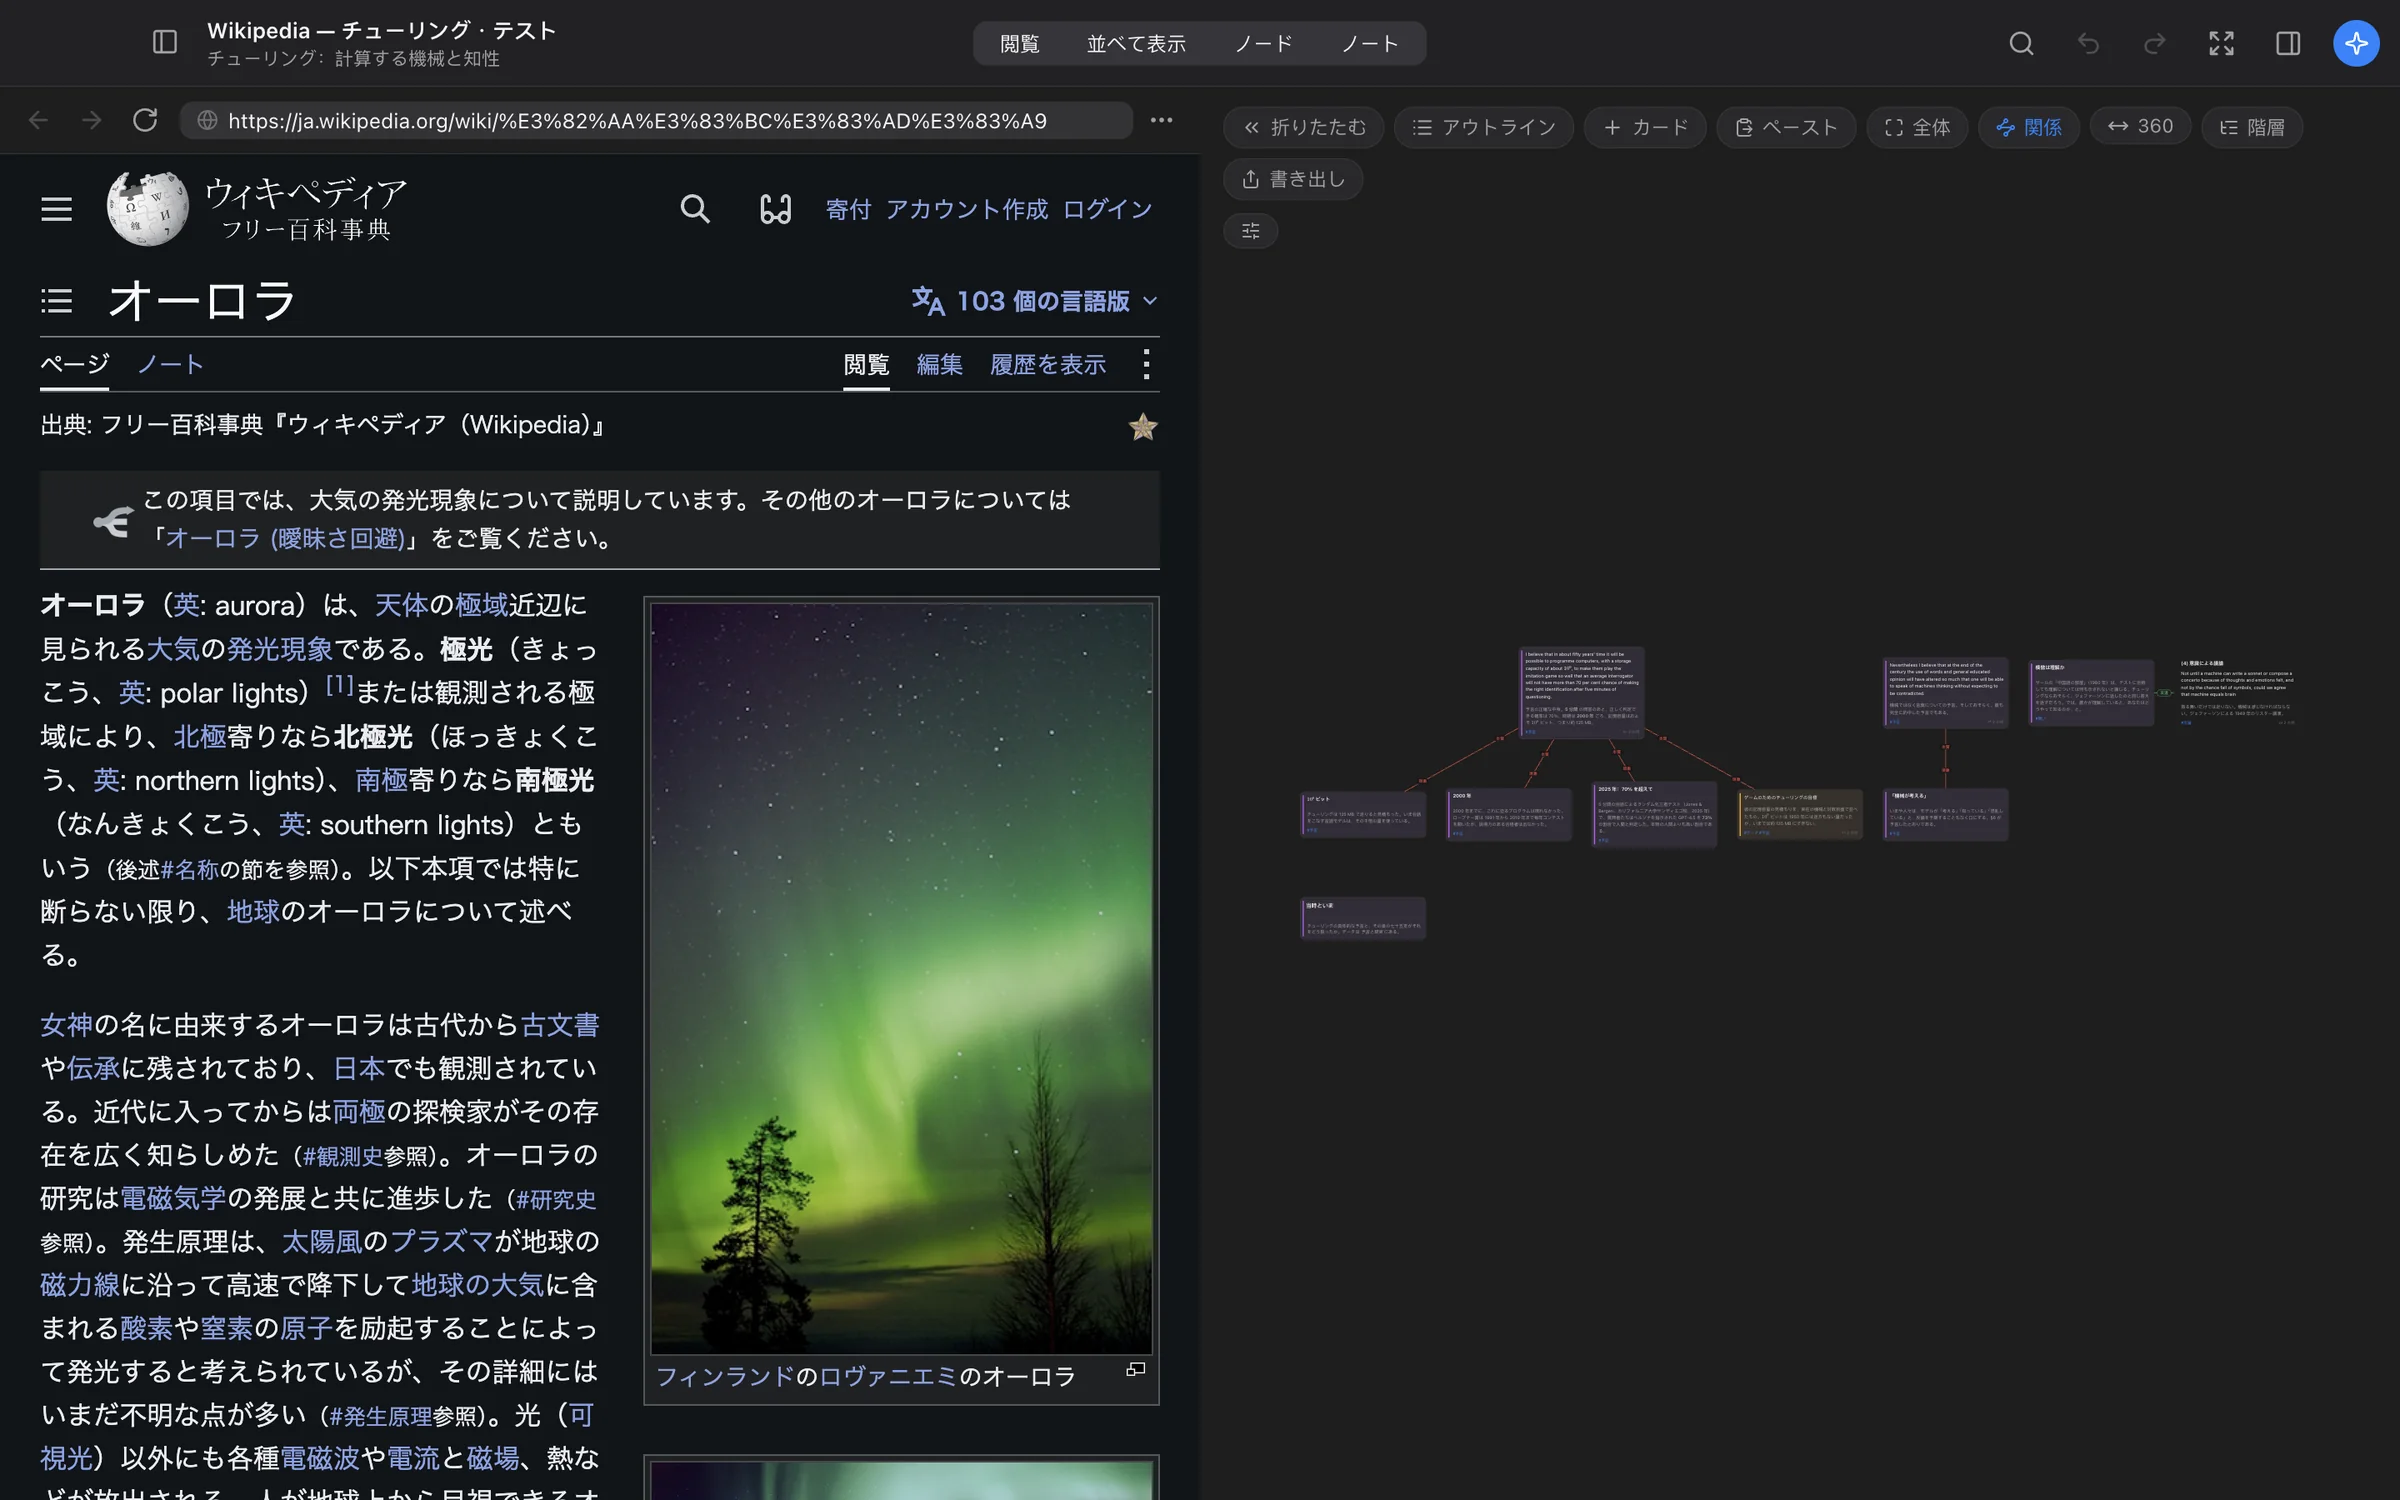Go back with the browser back arrow
Image resolution: width=2400 pixels, height=1500 pixels.
38,120
